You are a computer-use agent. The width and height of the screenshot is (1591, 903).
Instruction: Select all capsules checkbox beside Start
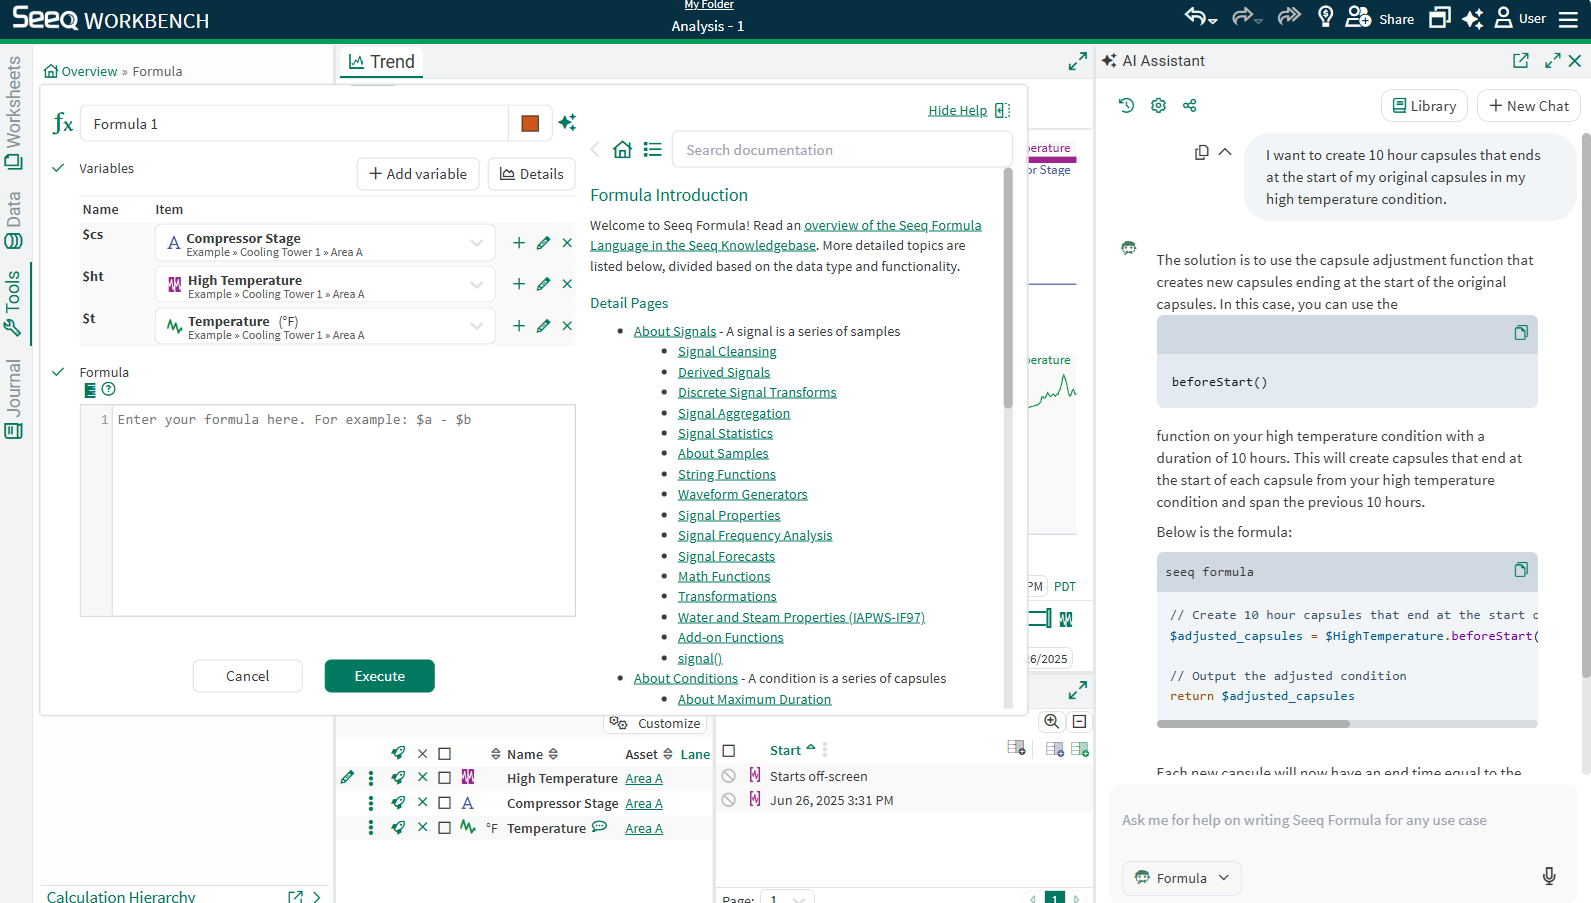(729, 751)
